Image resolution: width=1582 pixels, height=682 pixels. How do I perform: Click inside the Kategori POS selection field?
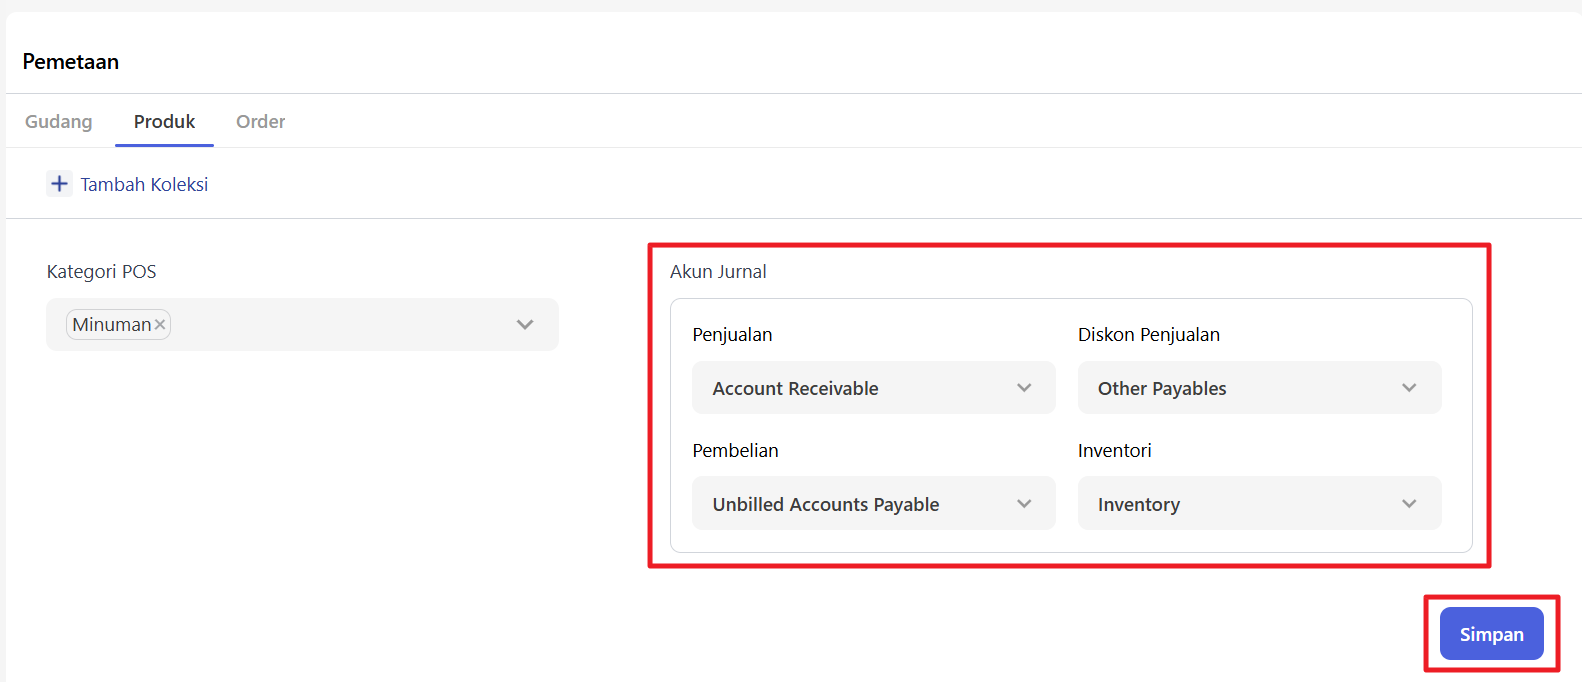click(x=340, y=325)
